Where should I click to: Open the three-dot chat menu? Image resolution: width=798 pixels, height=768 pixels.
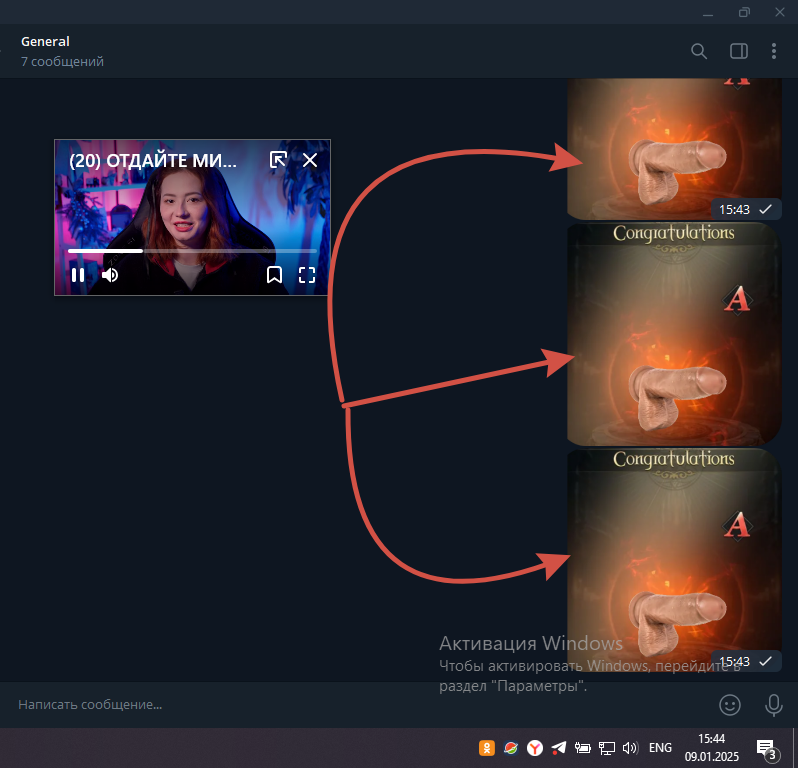[774, 51]
